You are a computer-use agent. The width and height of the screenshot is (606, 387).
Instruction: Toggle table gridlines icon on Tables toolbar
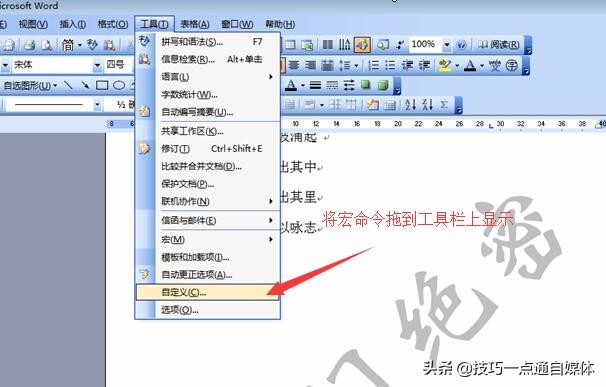[390, 105]
